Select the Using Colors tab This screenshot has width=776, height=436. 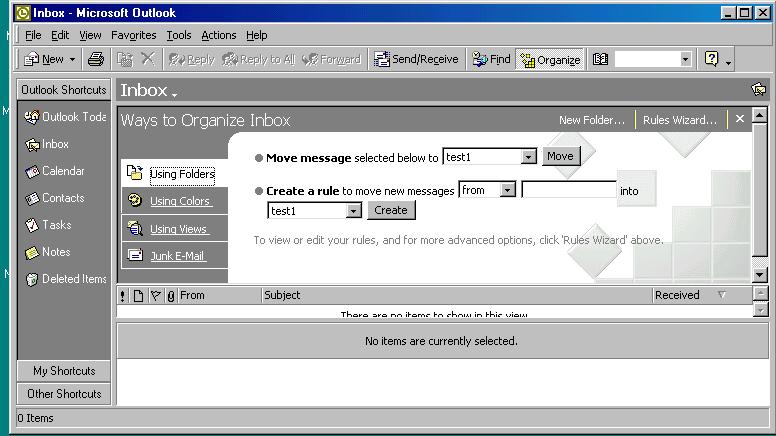click(175, 201)
